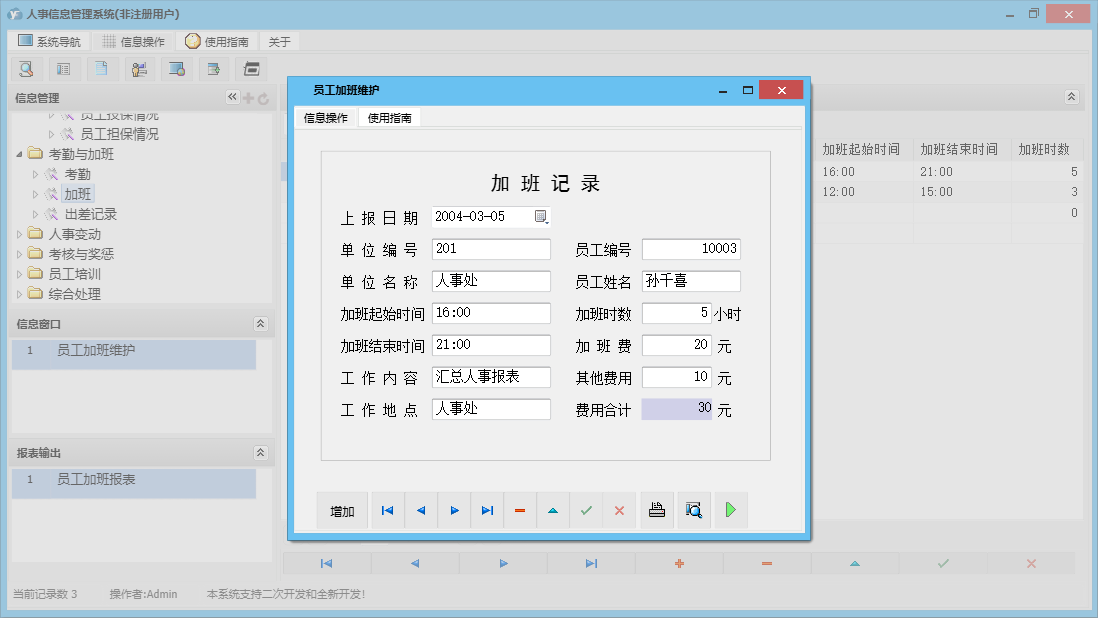Viewport: 1098px width, 618px height.
Task: Expand the 人事变动 tree folder
Action: (x=20, y=234)
